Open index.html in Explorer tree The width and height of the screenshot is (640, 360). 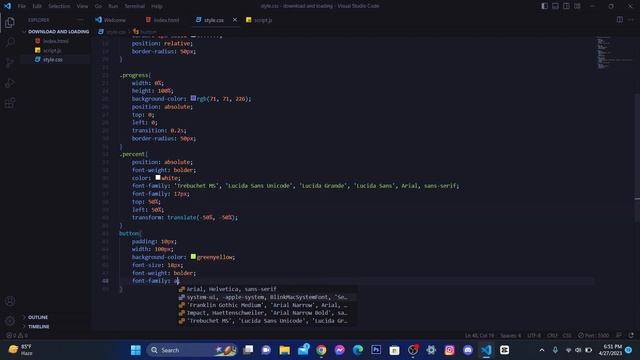(x=56, y=41)
